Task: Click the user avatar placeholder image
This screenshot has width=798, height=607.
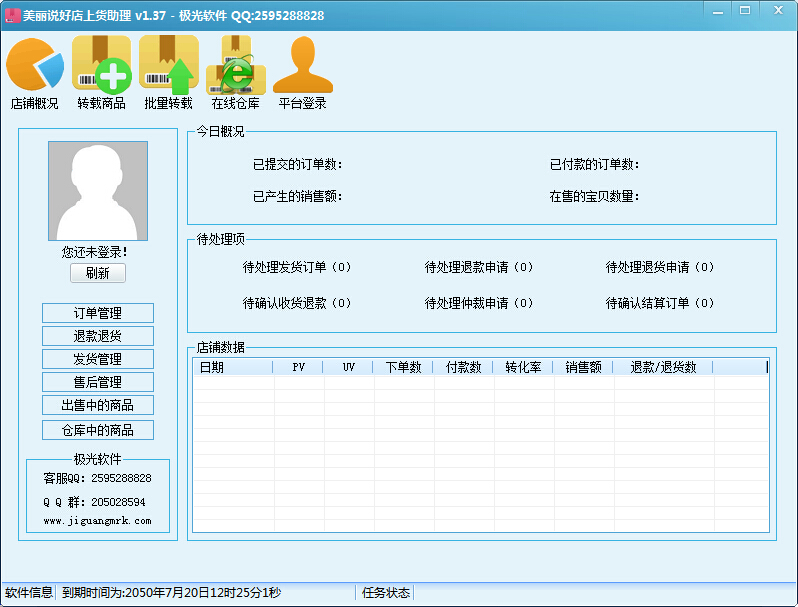Action: pyautogui.click(x=98, y=191)
